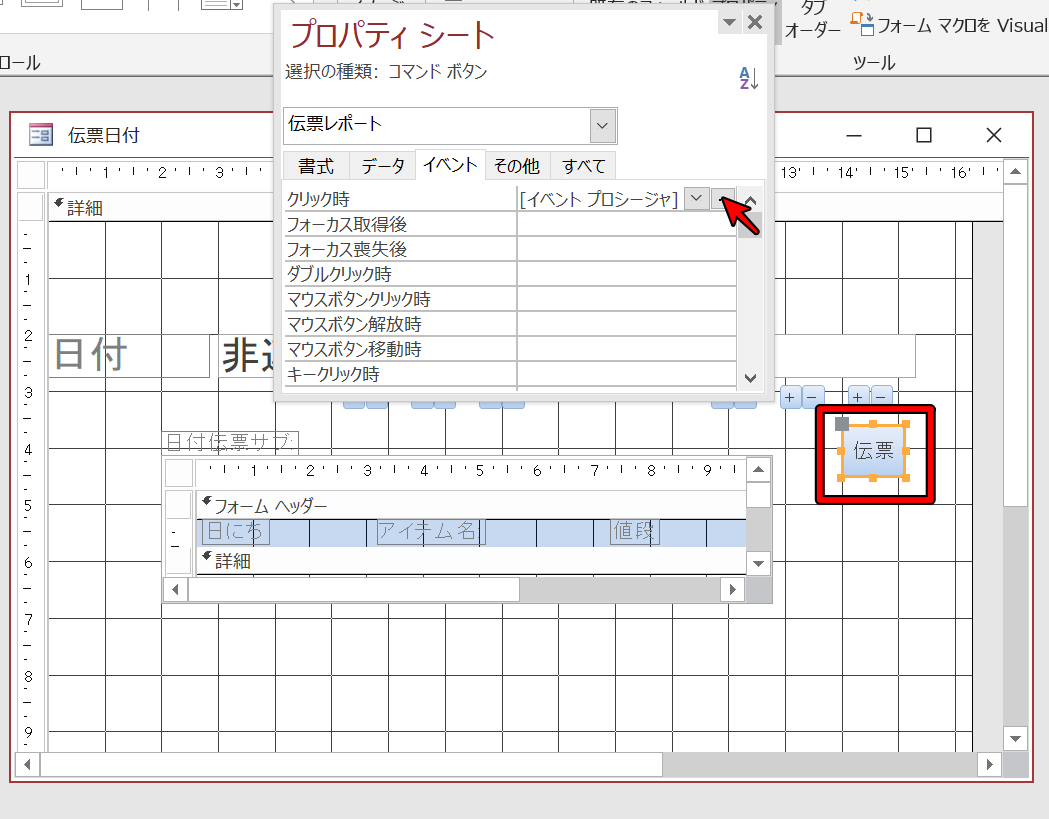Select the 値段 label in subform header

pyautogui.click(x=634, y=531)
